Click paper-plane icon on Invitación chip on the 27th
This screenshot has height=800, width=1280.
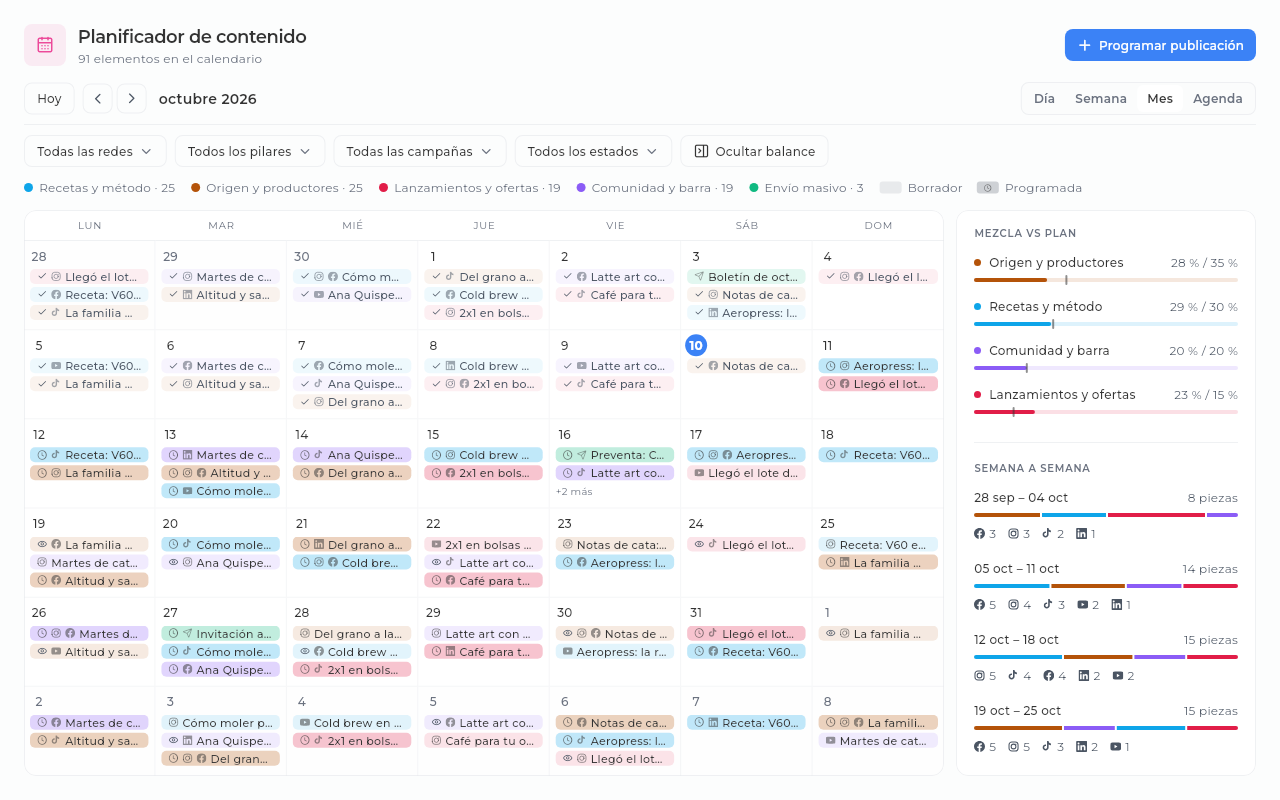188,634
